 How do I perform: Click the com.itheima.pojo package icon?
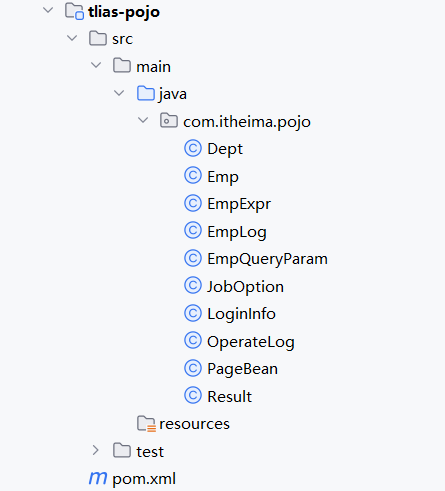169,120
